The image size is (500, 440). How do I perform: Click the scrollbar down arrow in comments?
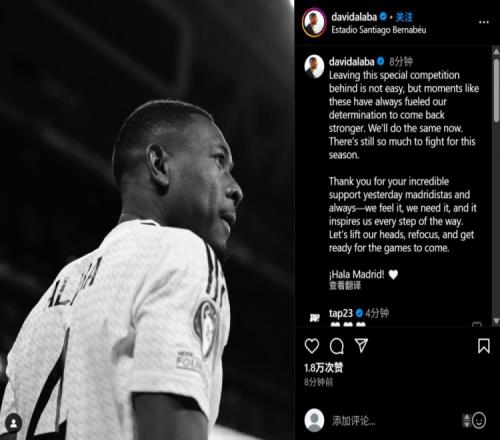[496, 321]
